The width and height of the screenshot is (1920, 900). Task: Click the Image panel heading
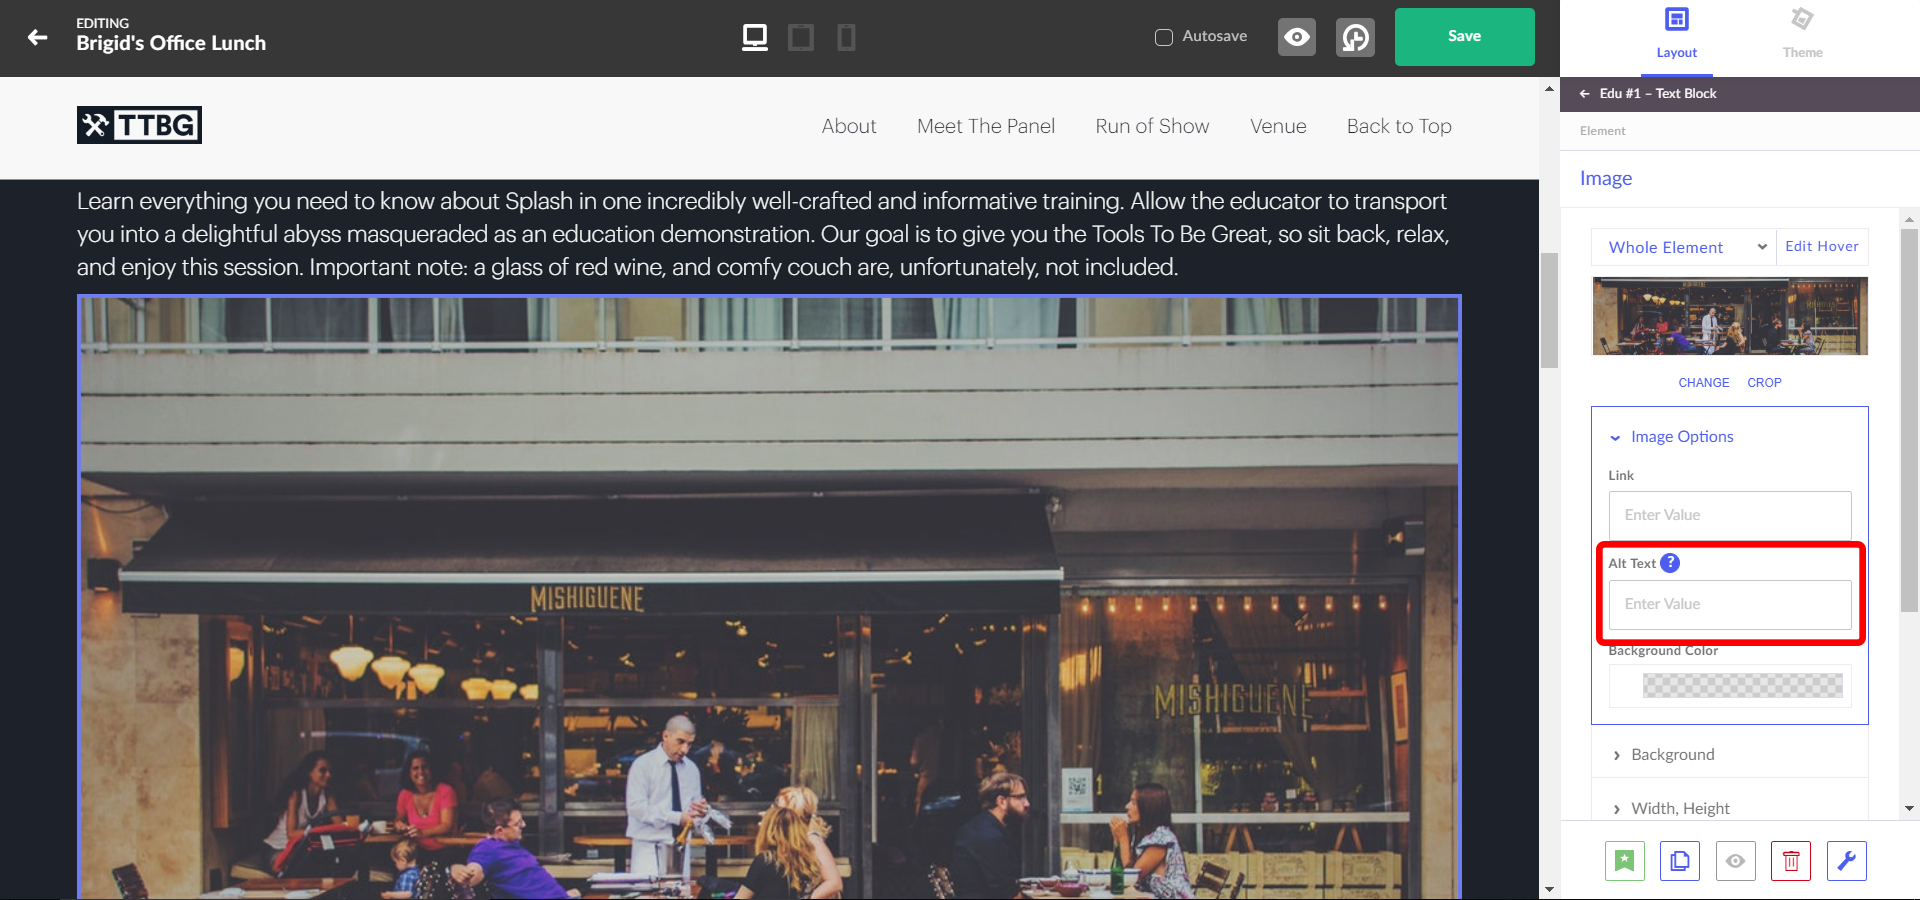1606,178
